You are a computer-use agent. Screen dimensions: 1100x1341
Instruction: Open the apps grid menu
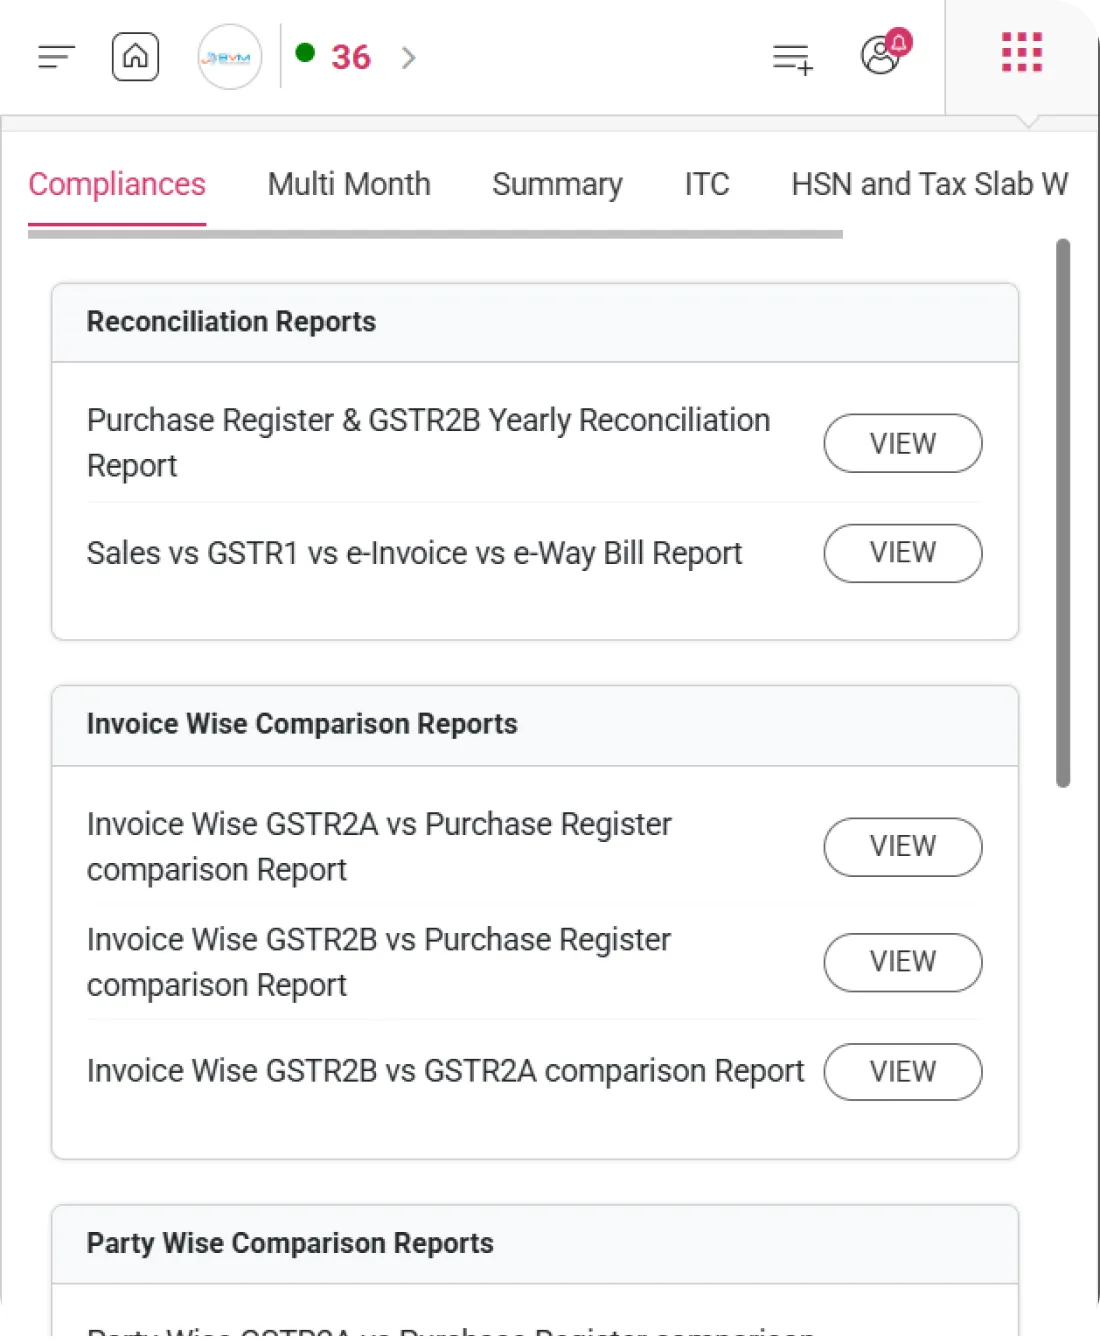click(x=1022, y=52)
